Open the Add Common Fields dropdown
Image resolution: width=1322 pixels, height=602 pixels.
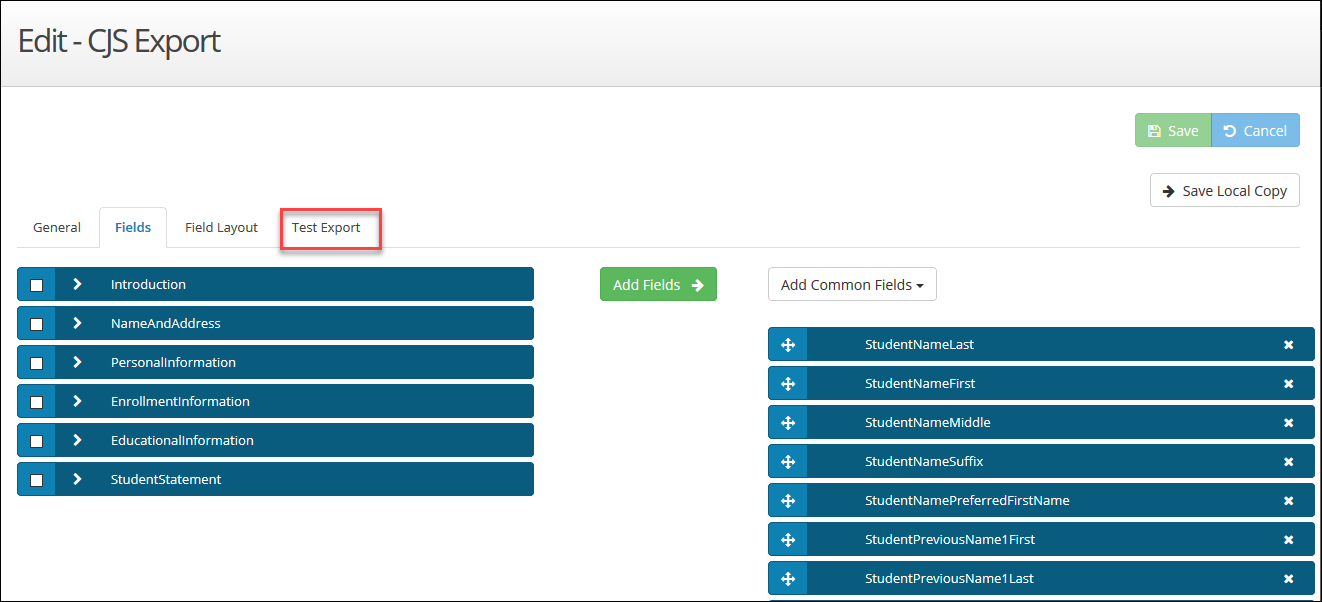click(852, 284)
